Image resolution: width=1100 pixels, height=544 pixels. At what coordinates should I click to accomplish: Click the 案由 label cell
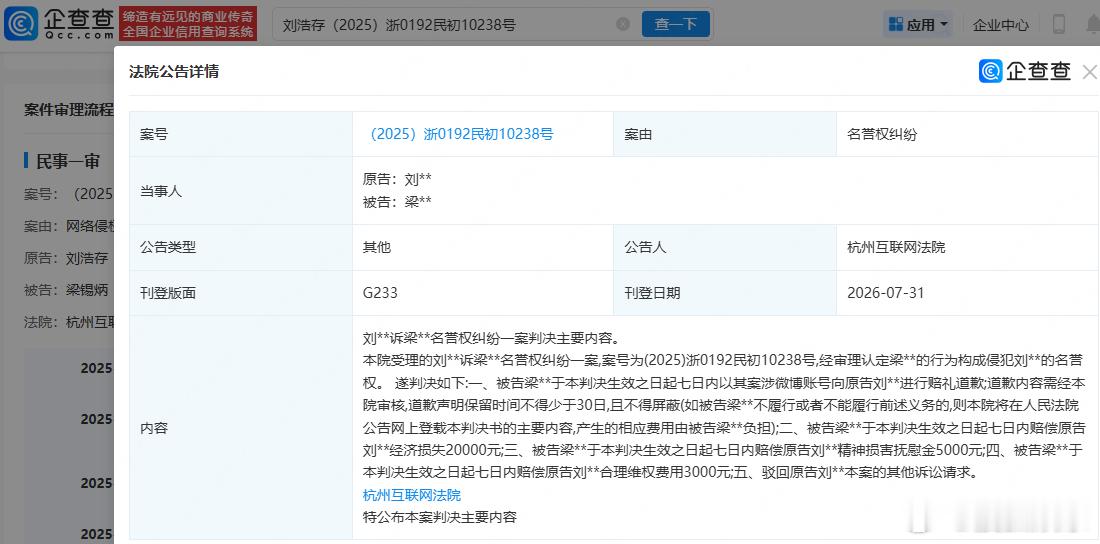(x=725, y=134)
